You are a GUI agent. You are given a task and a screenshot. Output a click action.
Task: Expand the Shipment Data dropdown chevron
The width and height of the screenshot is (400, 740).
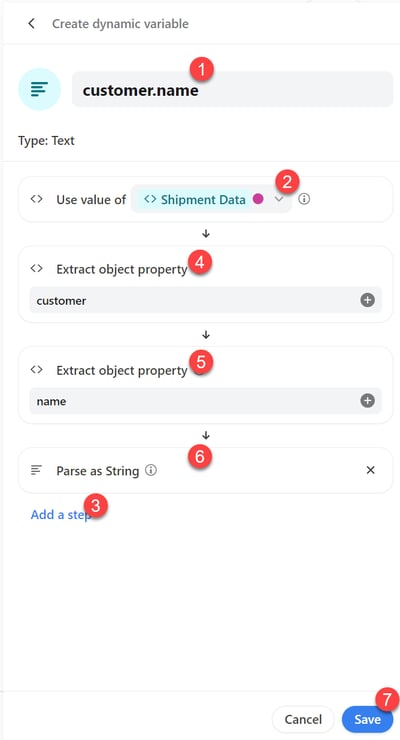coord(279,199)
